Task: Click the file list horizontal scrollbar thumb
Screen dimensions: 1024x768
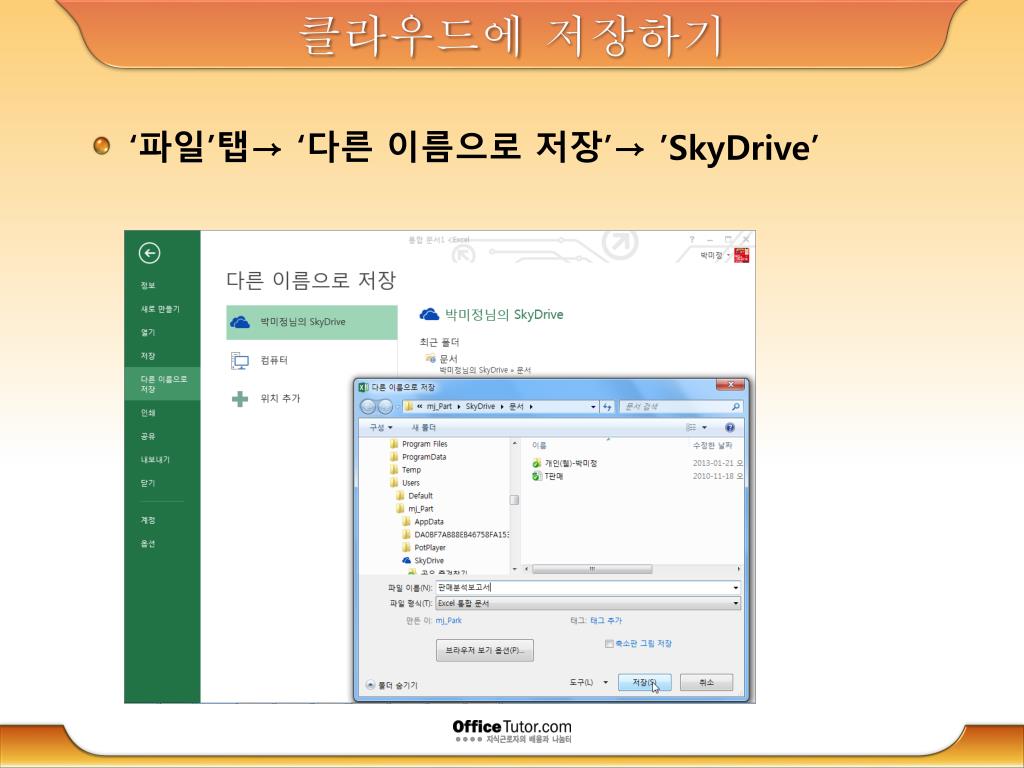Action: point(592,569)
